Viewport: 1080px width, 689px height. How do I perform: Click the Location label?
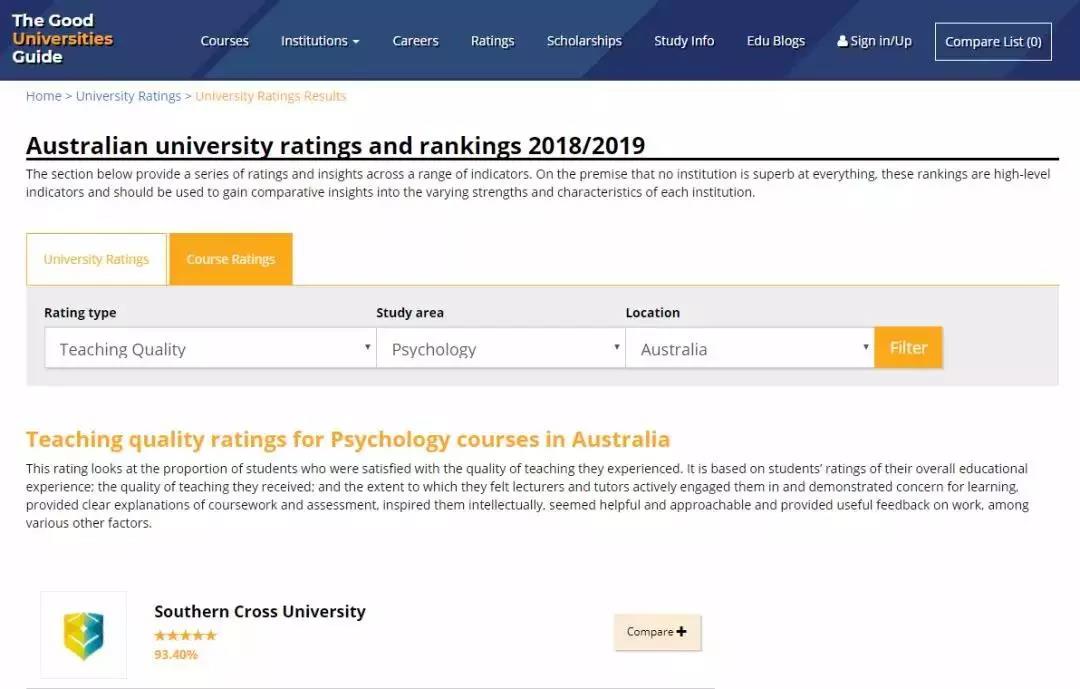(652, 313)
